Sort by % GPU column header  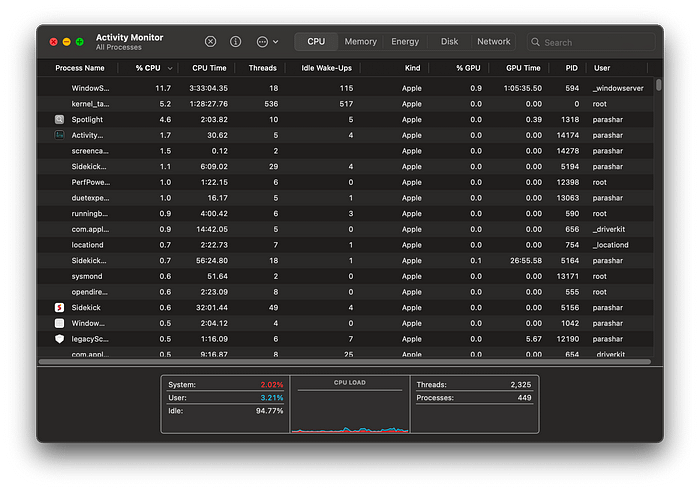468,68
